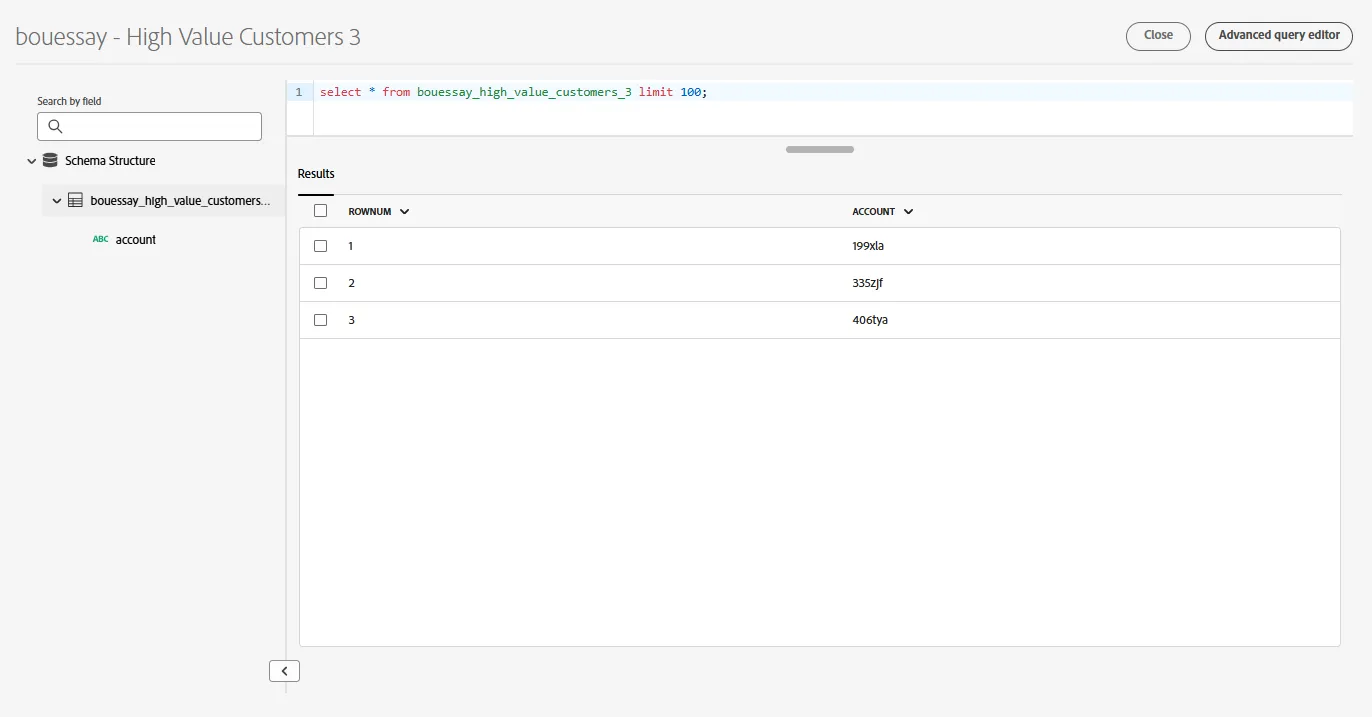Click into the SQL query text line
This screenshot has height=717, width=1372.
click(x=513, y=92)
